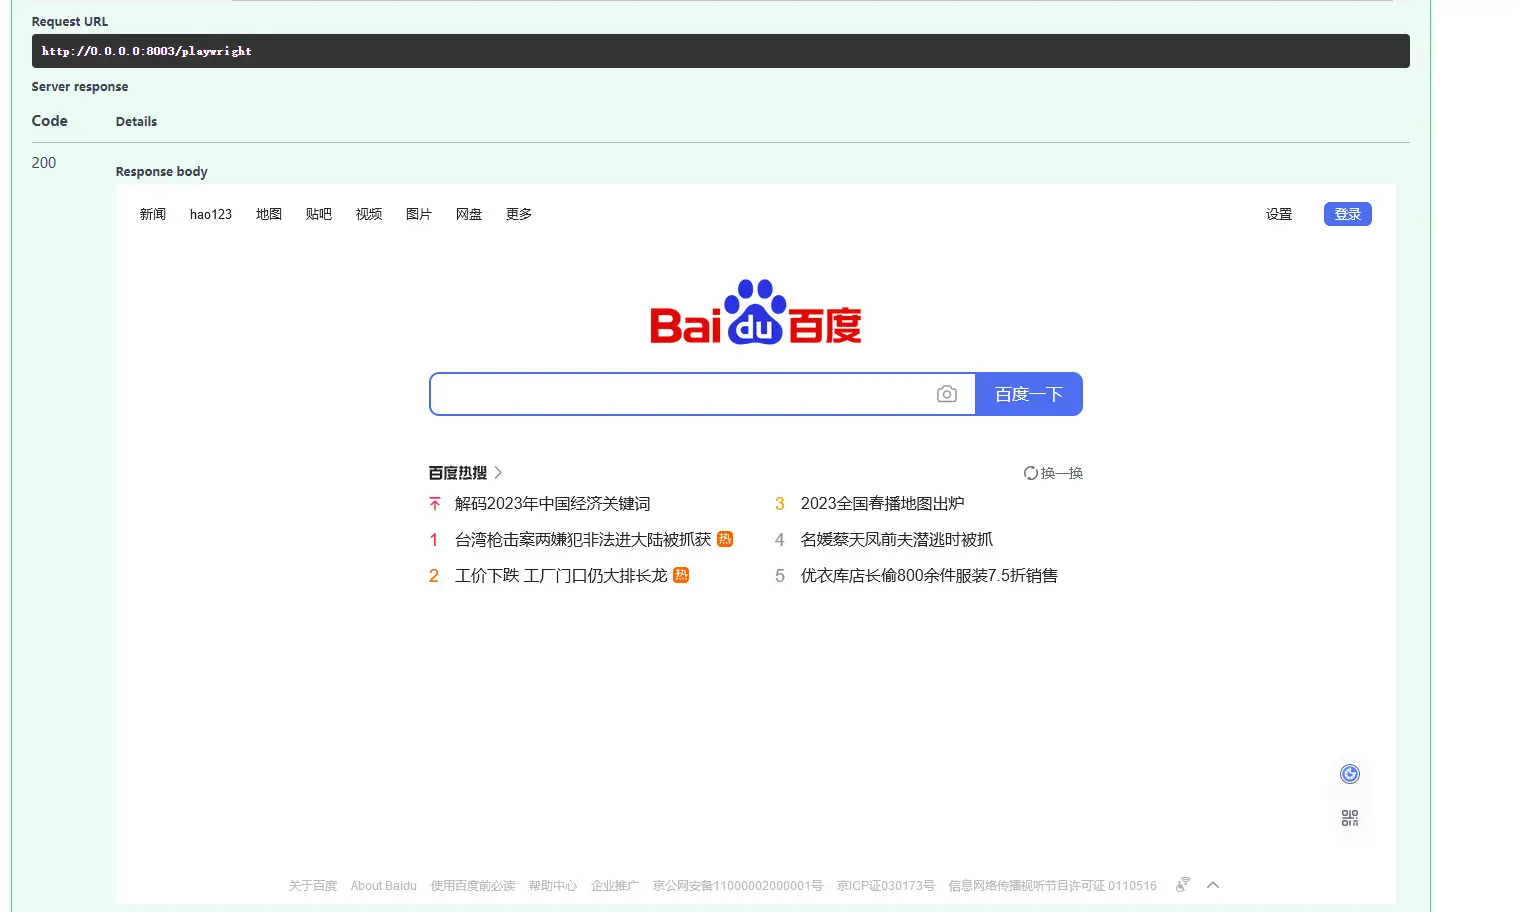The image size is (1523, 912).
Task: Open the 网盘 nav item
Action: [x=469, y=214]
